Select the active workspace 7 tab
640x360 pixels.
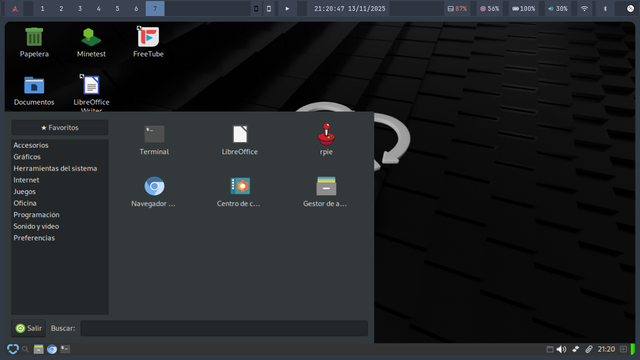click(x=155, y=9)
